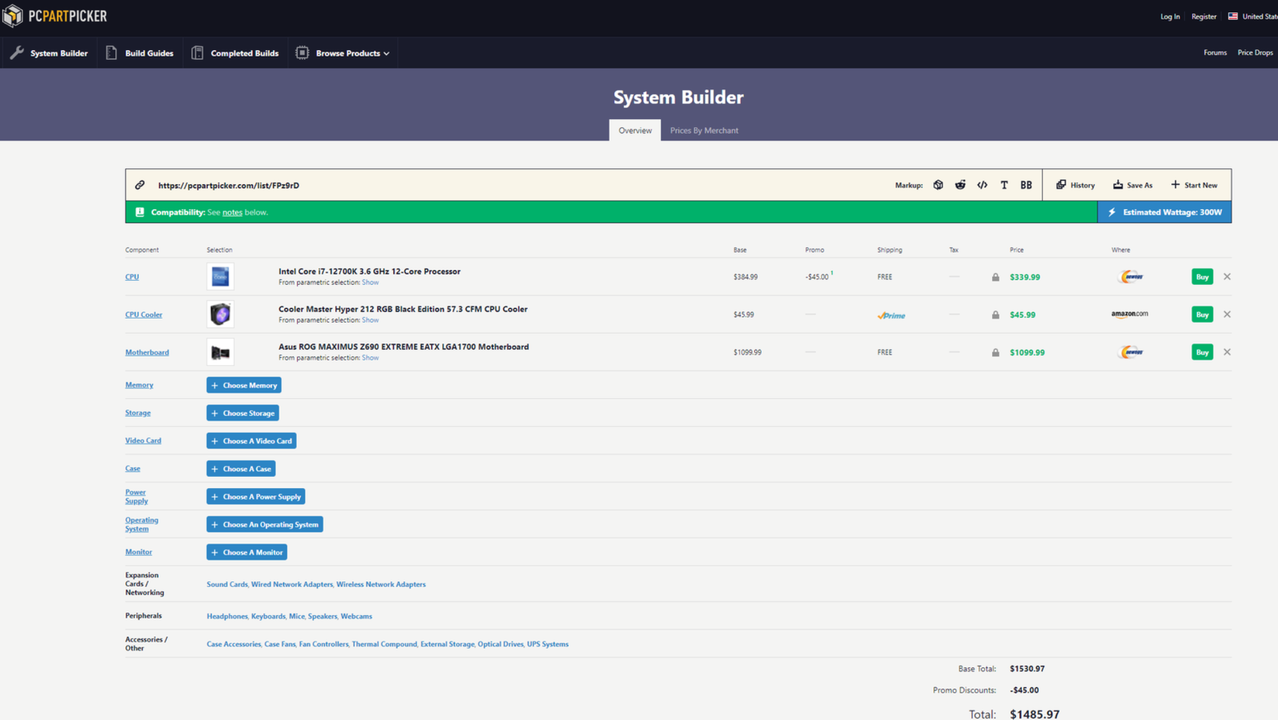Viewport: 1278px width, 720px height.
Task: Click the Newegg logo in the Motherboard row
Action: pos(1130,352)
